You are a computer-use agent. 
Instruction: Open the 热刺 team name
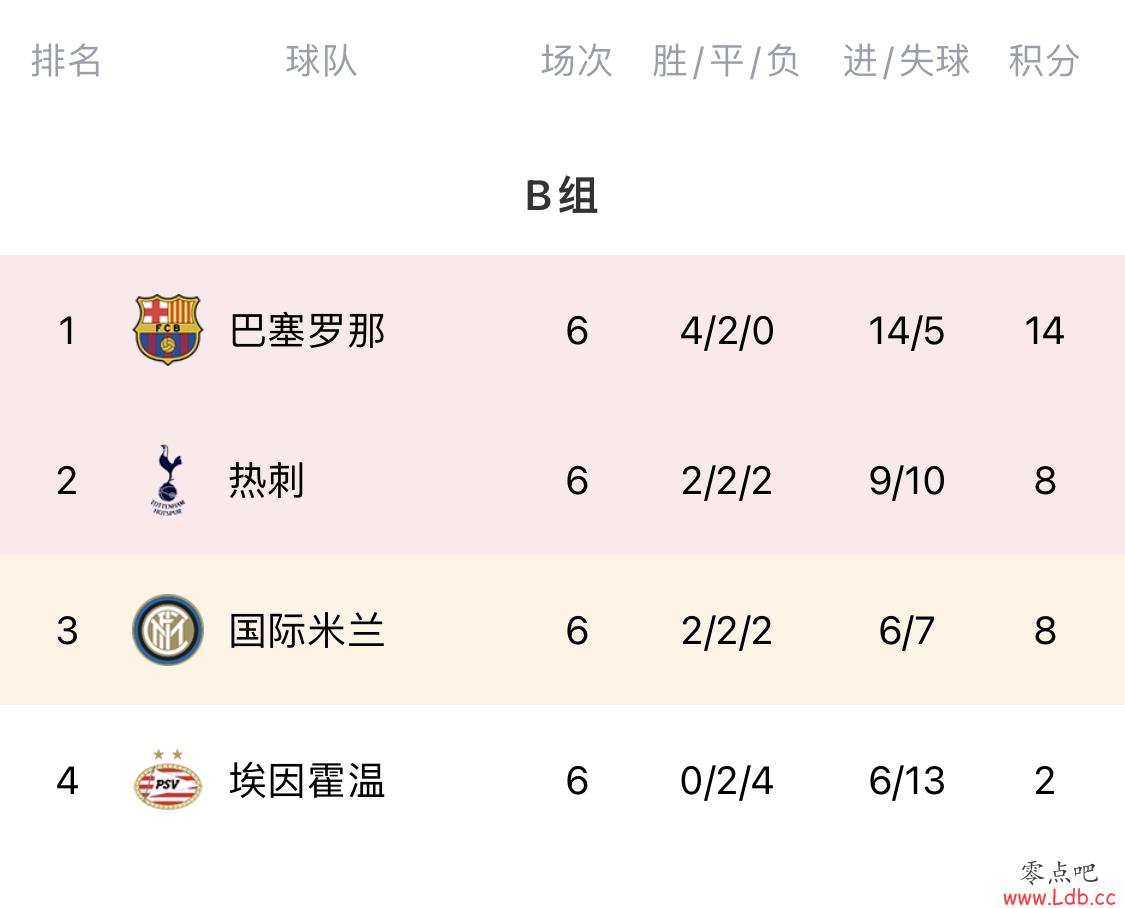pyautogui.click(x=267, y=480)
